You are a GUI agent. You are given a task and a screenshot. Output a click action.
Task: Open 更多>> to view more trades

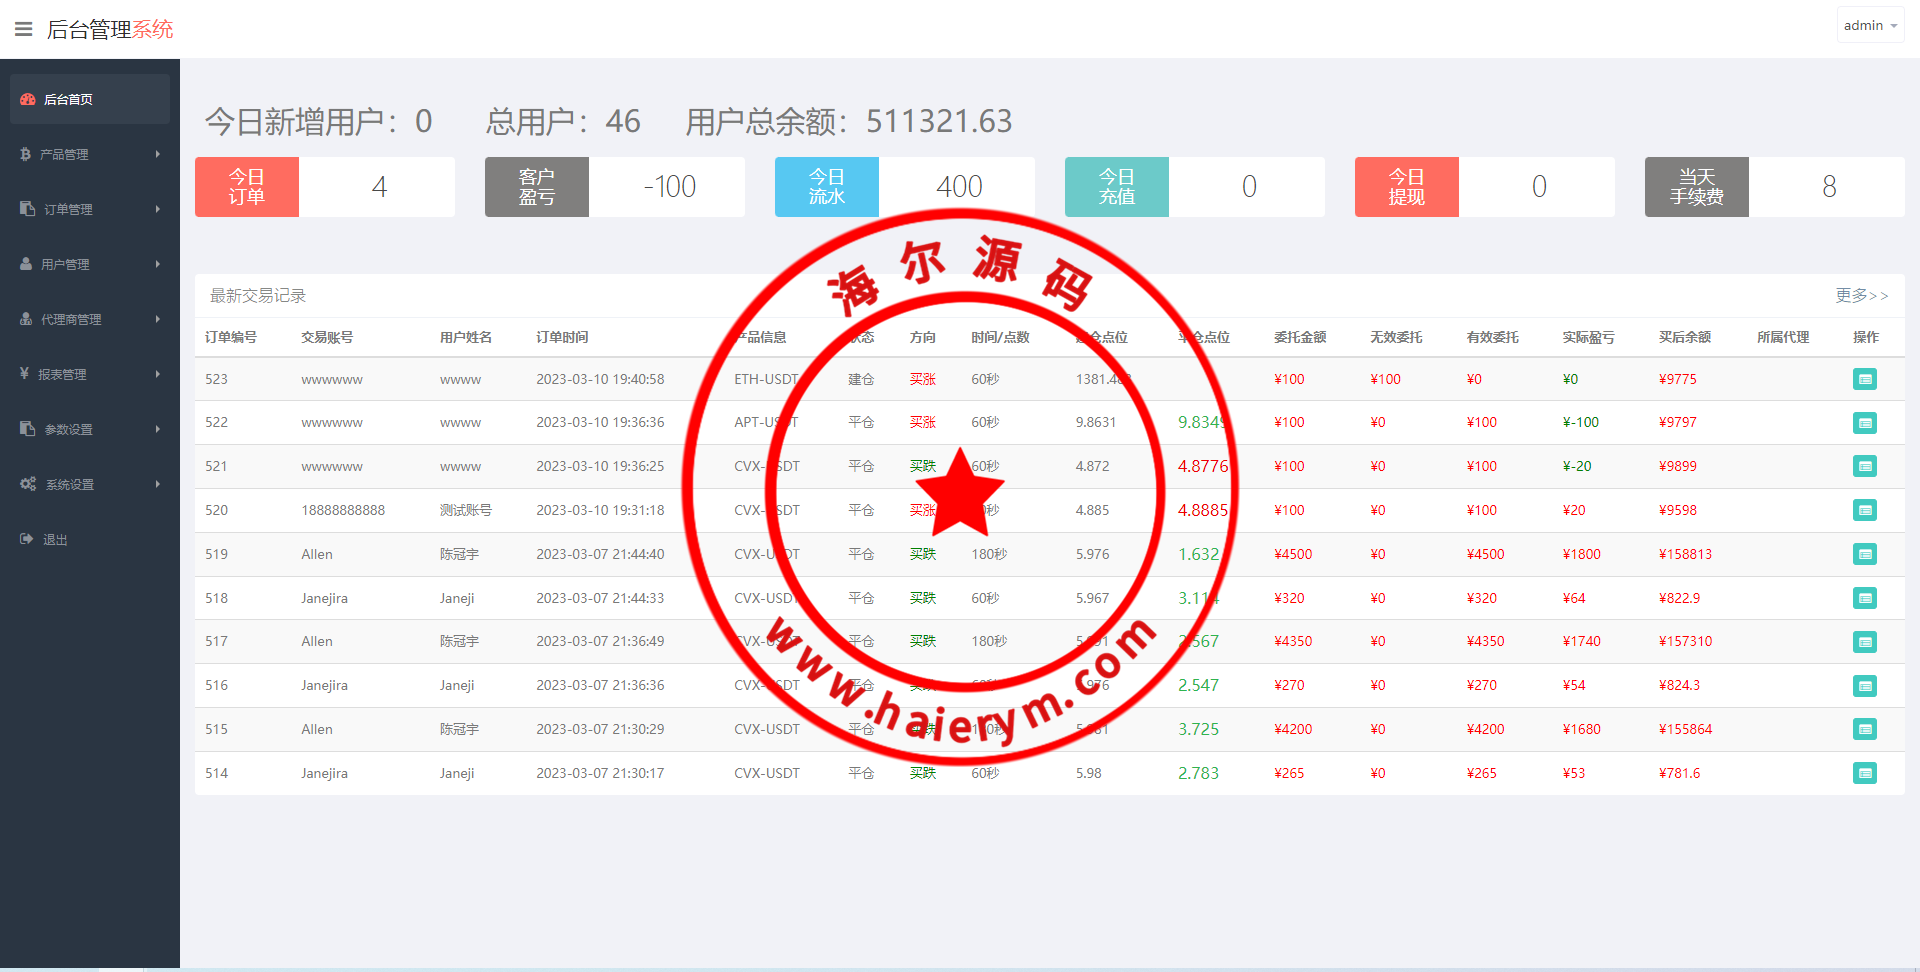1861,295
